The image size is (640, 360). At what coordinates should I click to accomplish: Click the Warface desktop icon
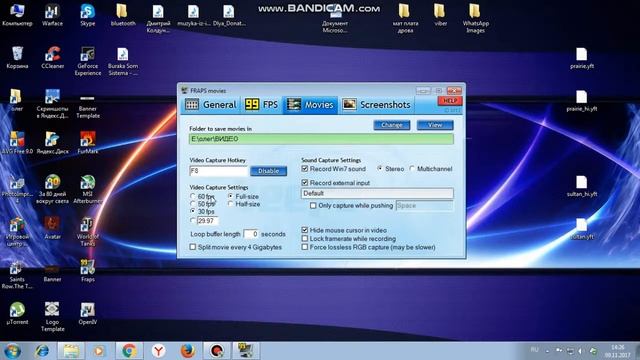[52, 15]
